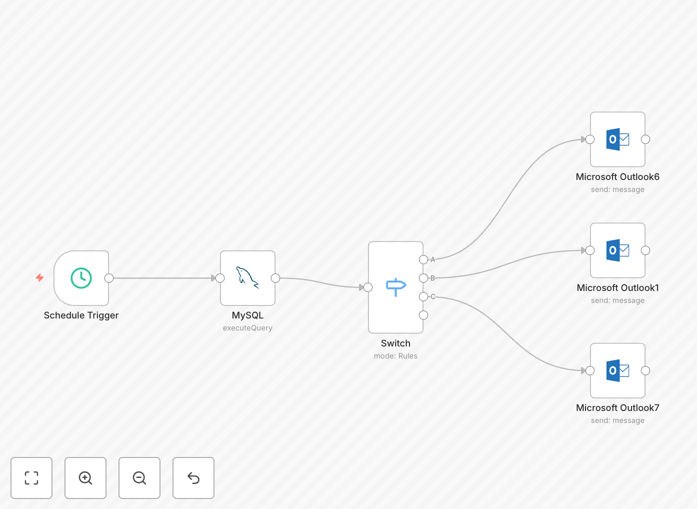Viewport: 697px width, 509px height.
Task: Click "send: message" under Microsoft Outlook6
Action: tap(617, 189)
